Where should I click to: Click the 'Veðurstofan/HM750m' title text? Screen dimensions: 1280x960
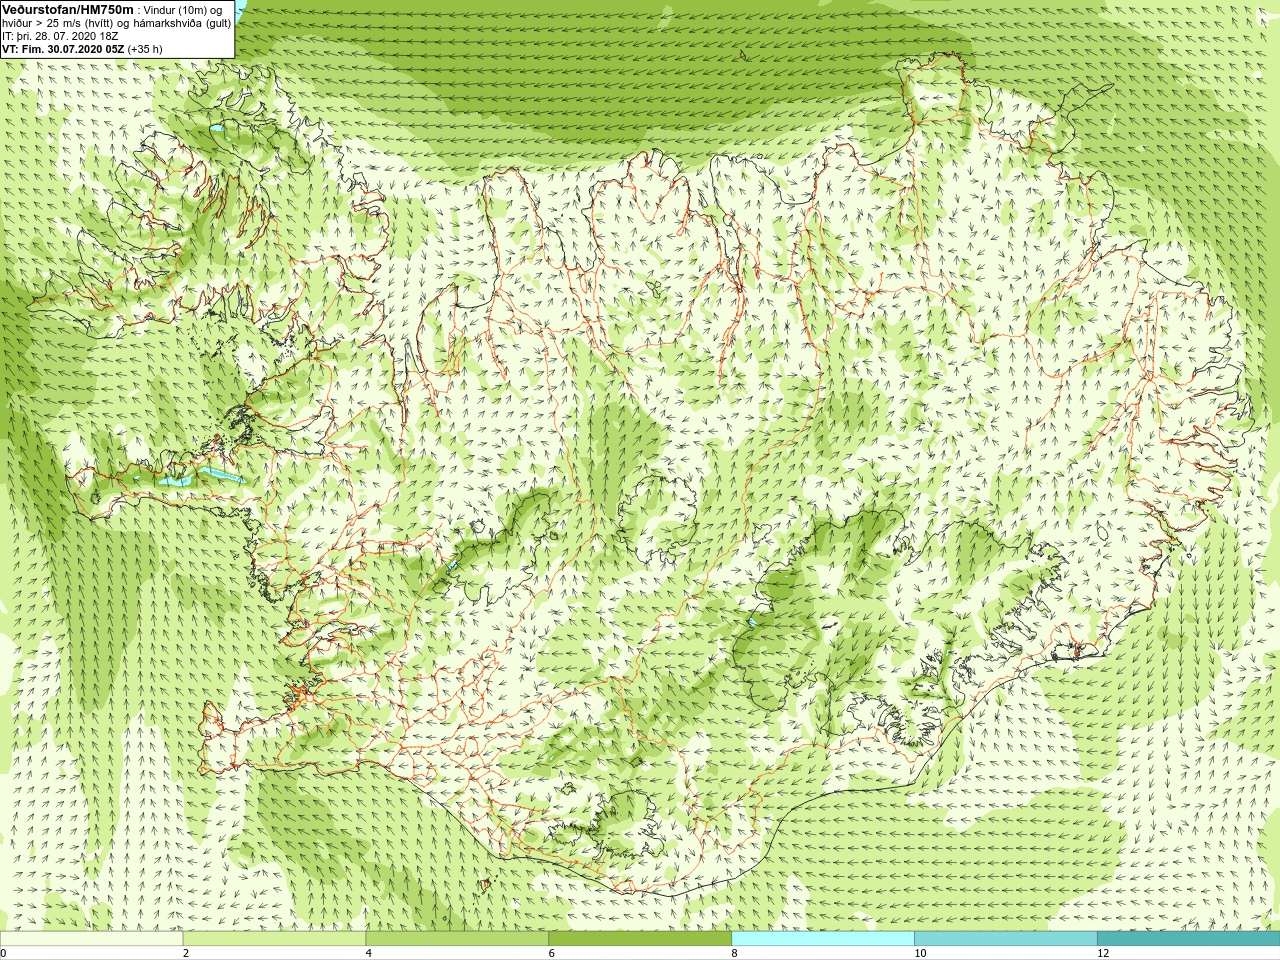(68, 9)
